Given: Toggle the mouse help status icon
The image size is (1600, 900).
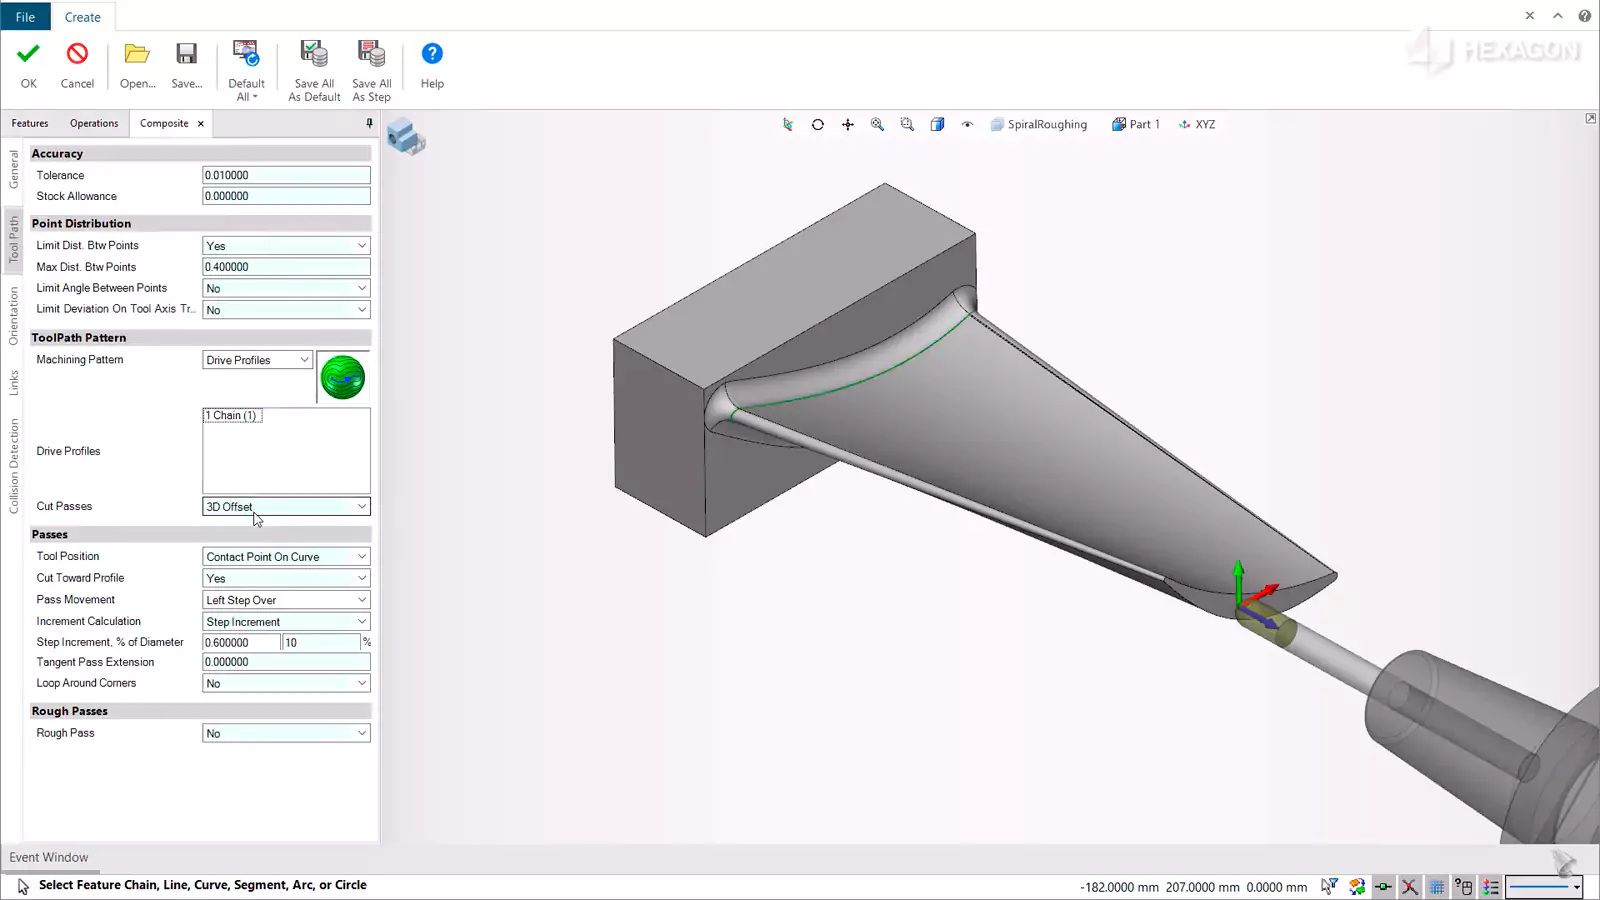Looking at the screenshot, I should click(1464, 887).
